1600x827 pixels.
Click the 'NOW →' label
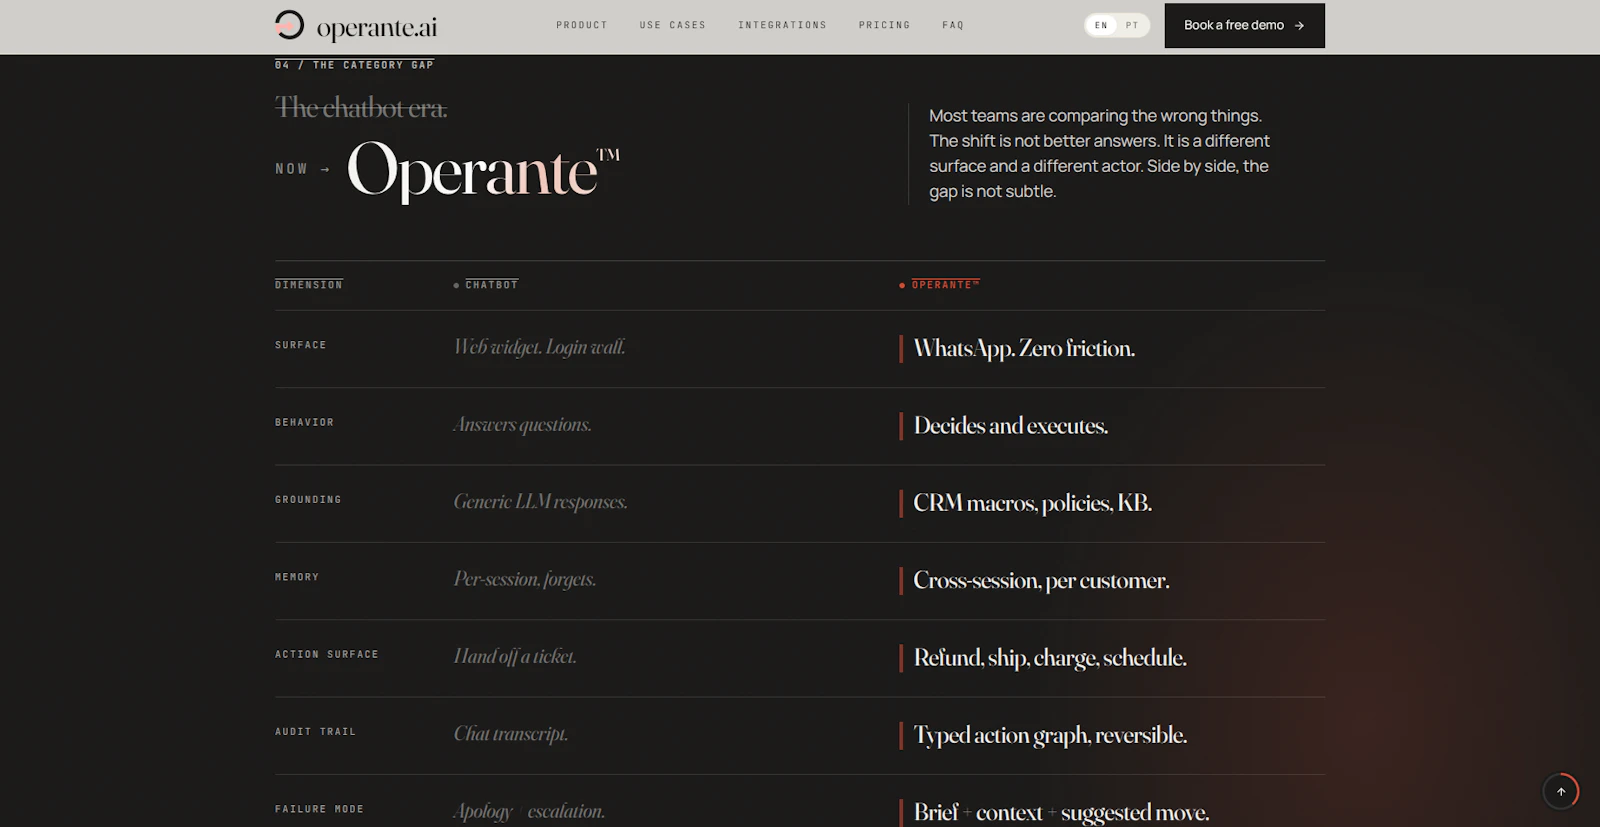303,169
